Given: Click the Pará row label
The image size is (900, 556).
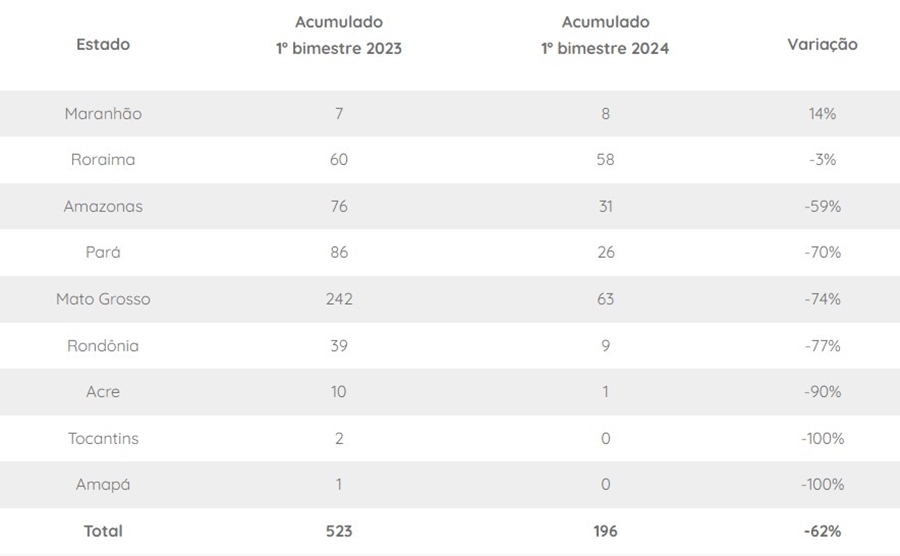Looking at the screenshot, I should 103,253.
